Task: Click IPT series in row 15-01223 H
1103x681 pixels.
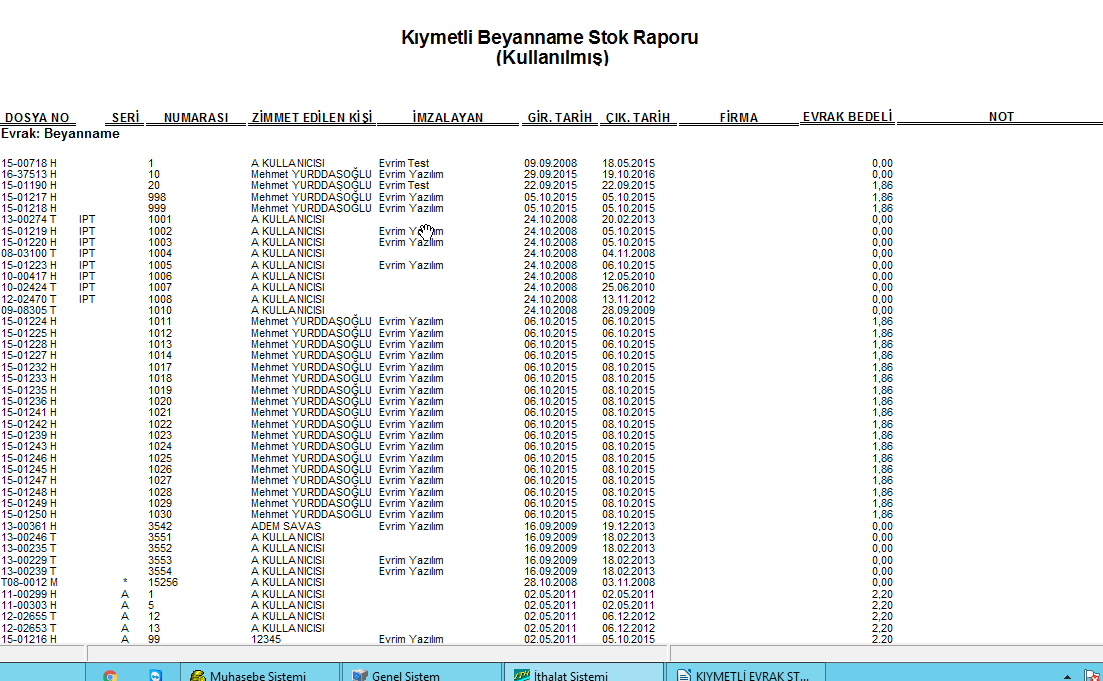Action: click(x=87, y=265)
